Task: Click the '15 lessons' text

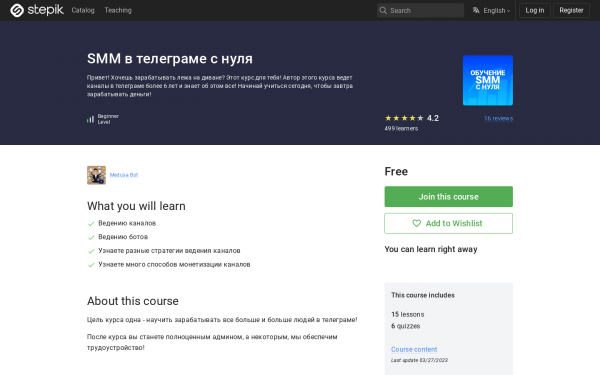Action: (x=408, y=314)
